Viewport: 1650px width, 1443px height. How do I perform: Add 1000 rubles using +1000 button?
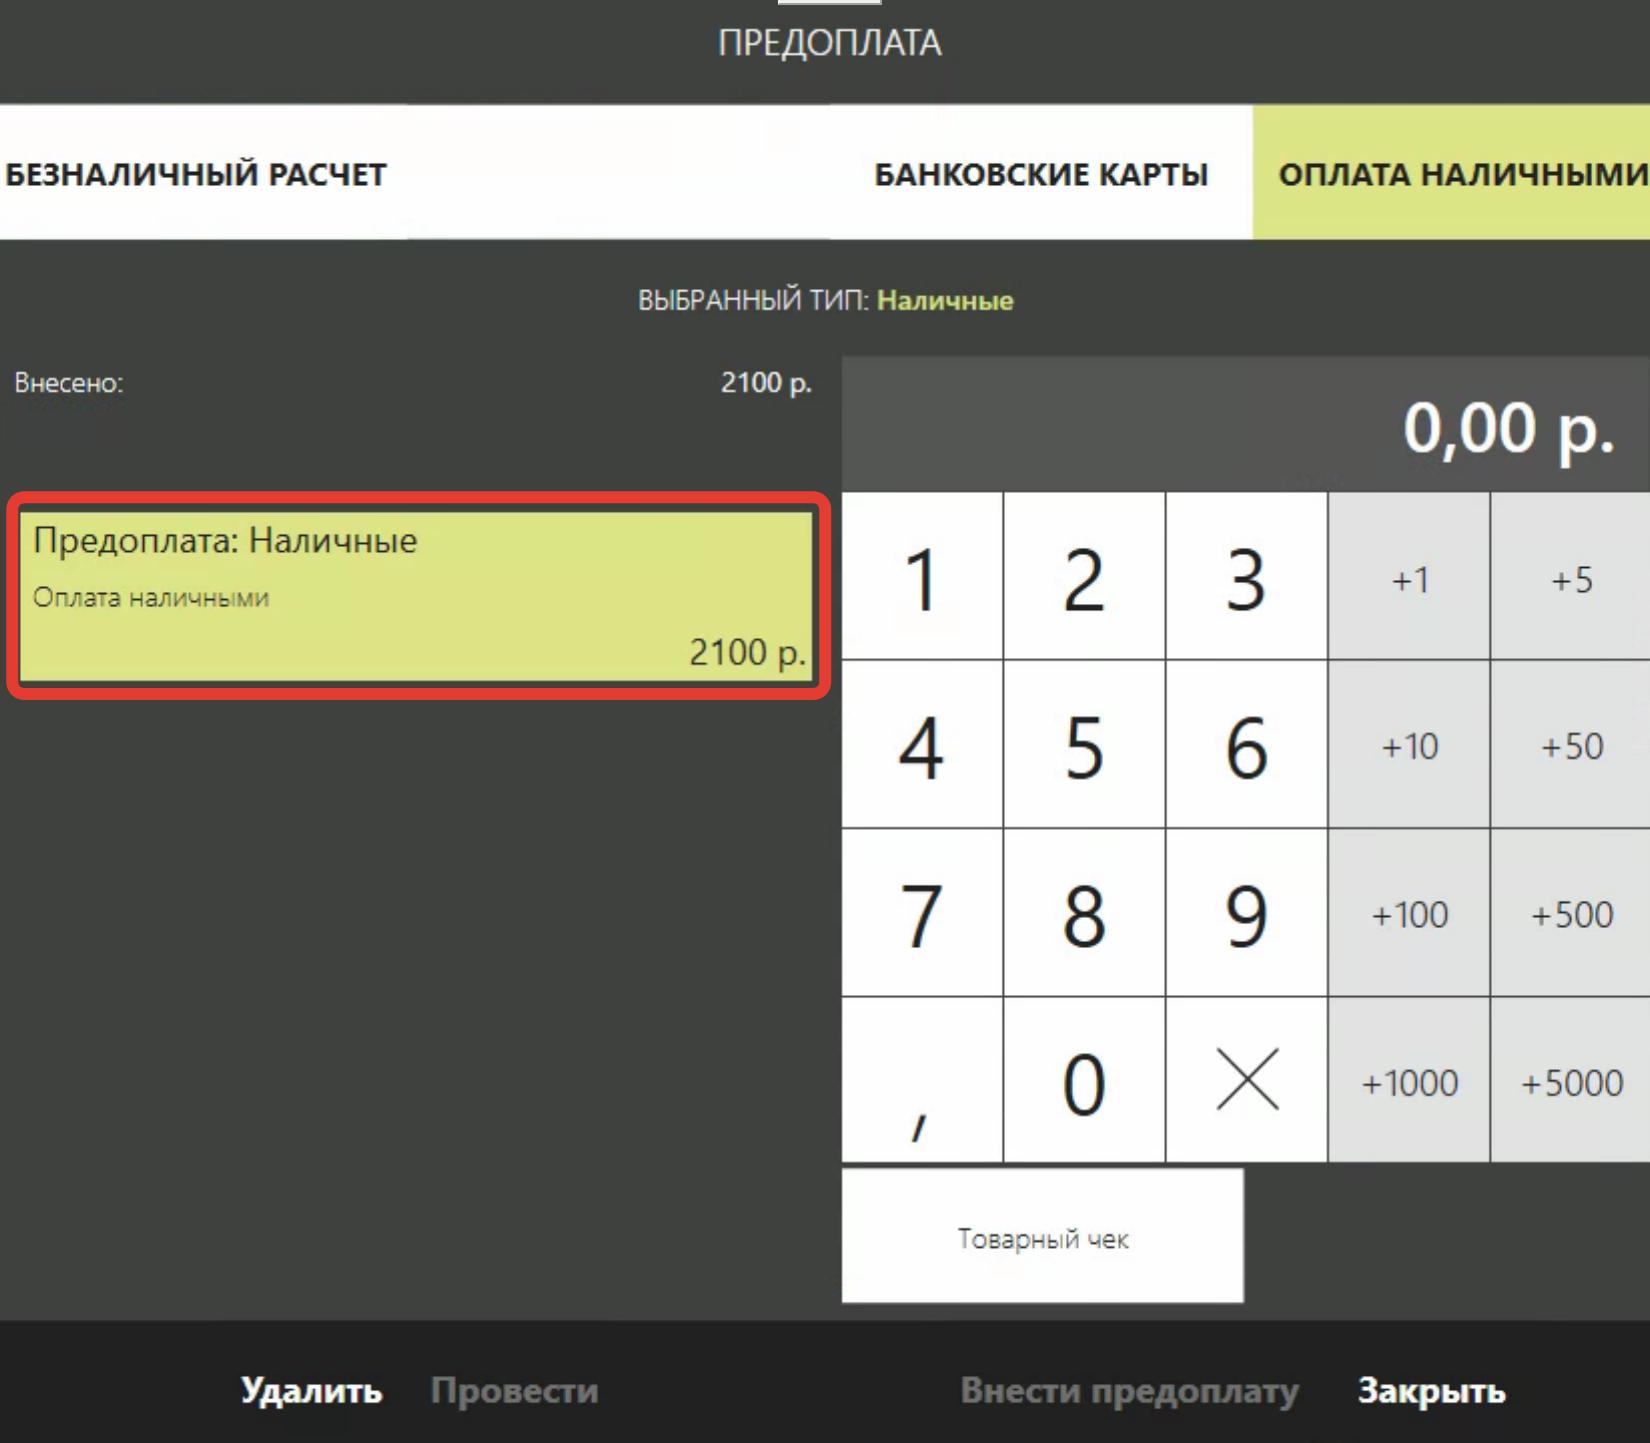[1408, 1082]
